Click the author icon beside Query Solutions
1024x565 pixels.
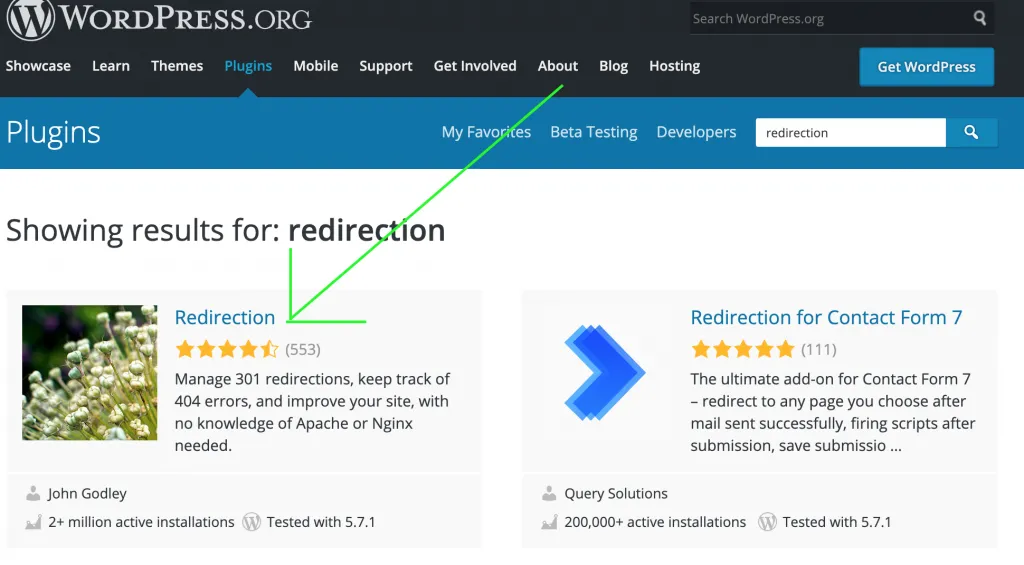pyautogui.click(x=549, y=493)
